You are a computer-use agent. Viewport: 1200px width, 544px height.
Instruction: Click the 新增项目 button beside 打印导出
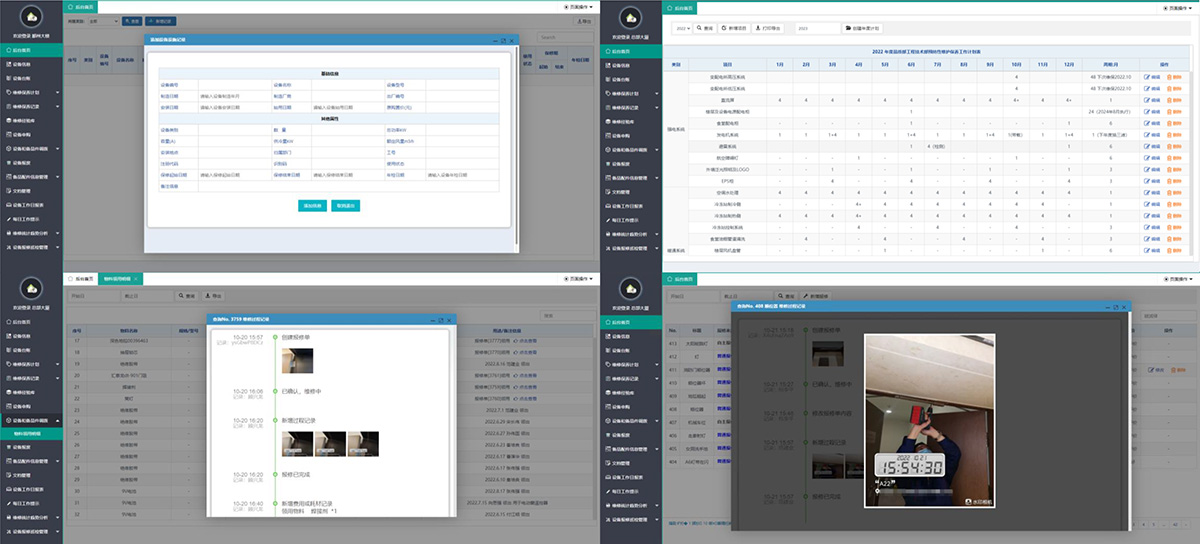[731, 29]
